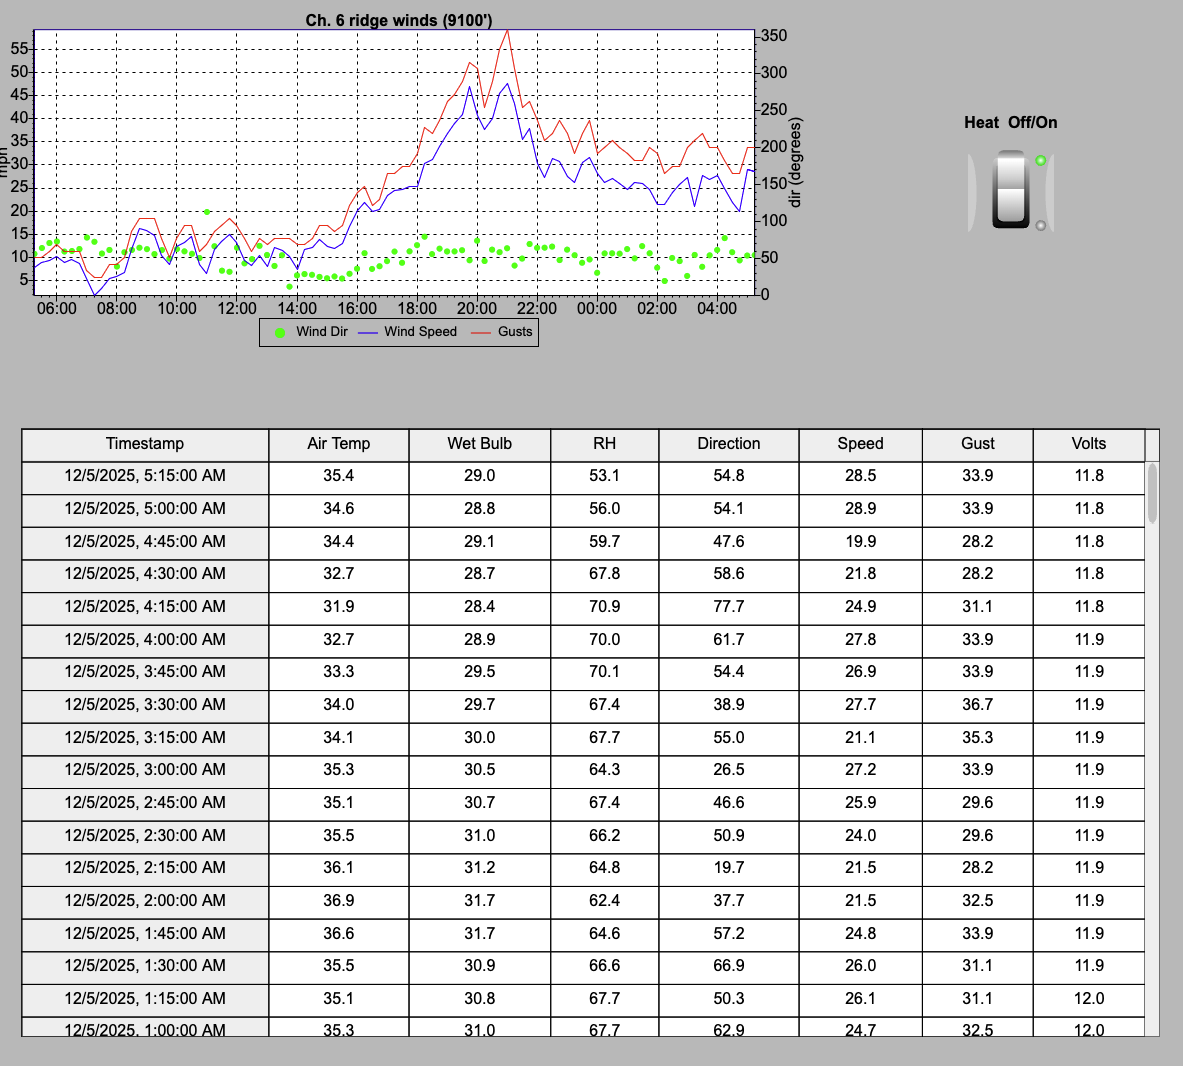The image size is (1183, 1066).
Task: Click the Wind Speed legend entry
Action: point(407,332)
